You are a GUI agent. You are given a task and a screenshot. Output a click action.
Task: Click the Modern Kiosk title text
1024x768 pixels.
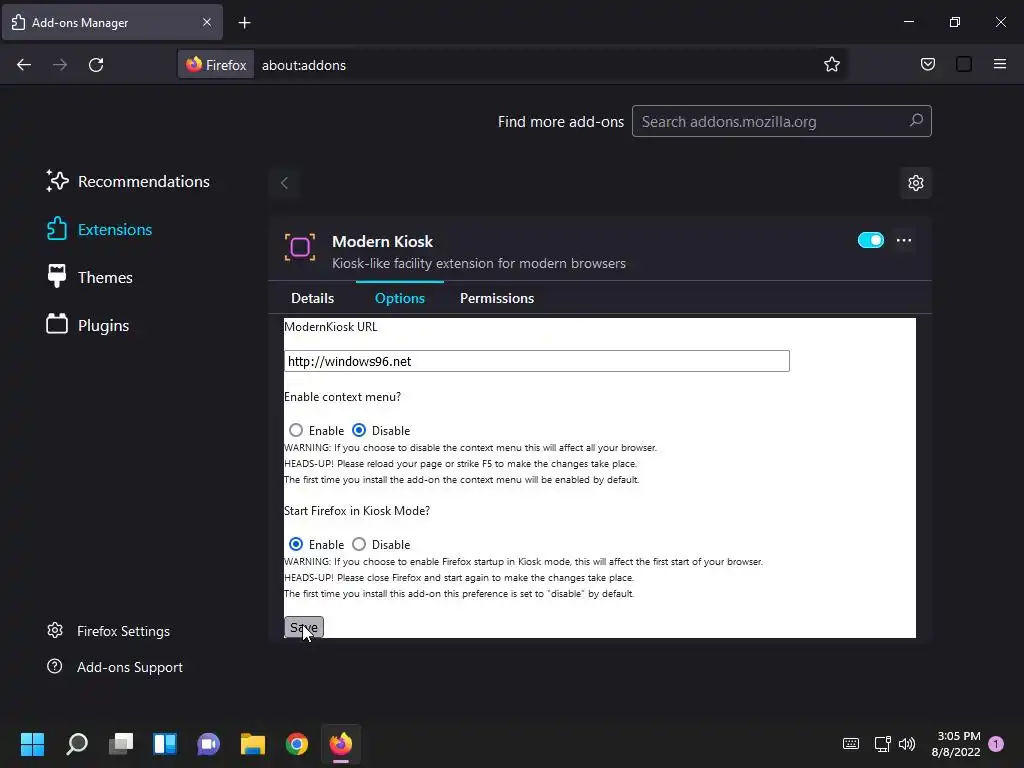[x=383, y=242]
